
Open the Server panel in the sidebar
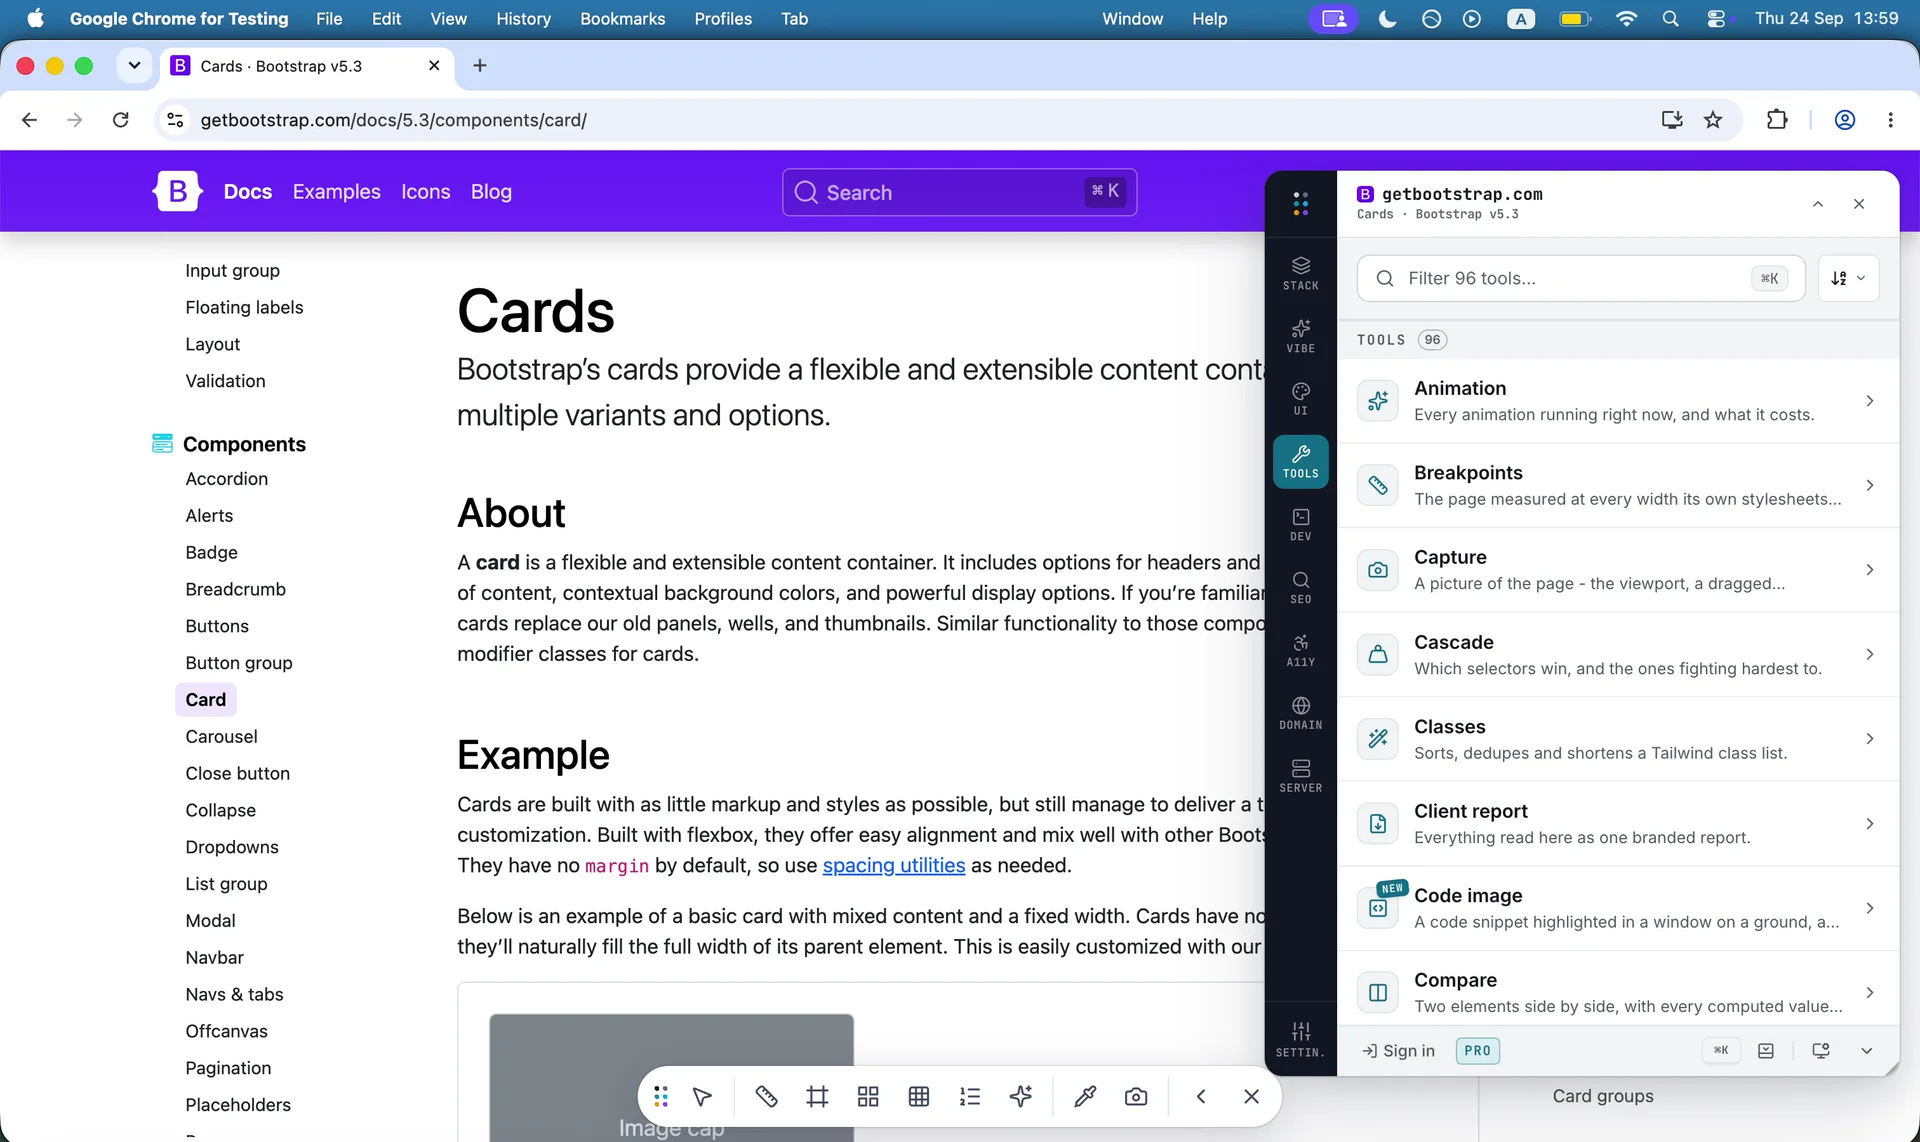1300,776
